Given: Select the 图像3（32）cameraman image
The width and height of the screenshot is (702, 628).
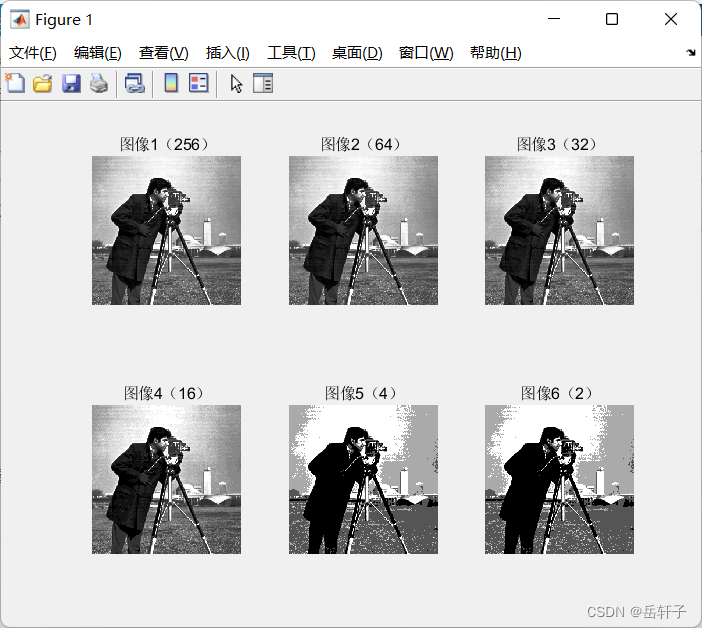Looking at the screenshot, I should tap(559, 230).
